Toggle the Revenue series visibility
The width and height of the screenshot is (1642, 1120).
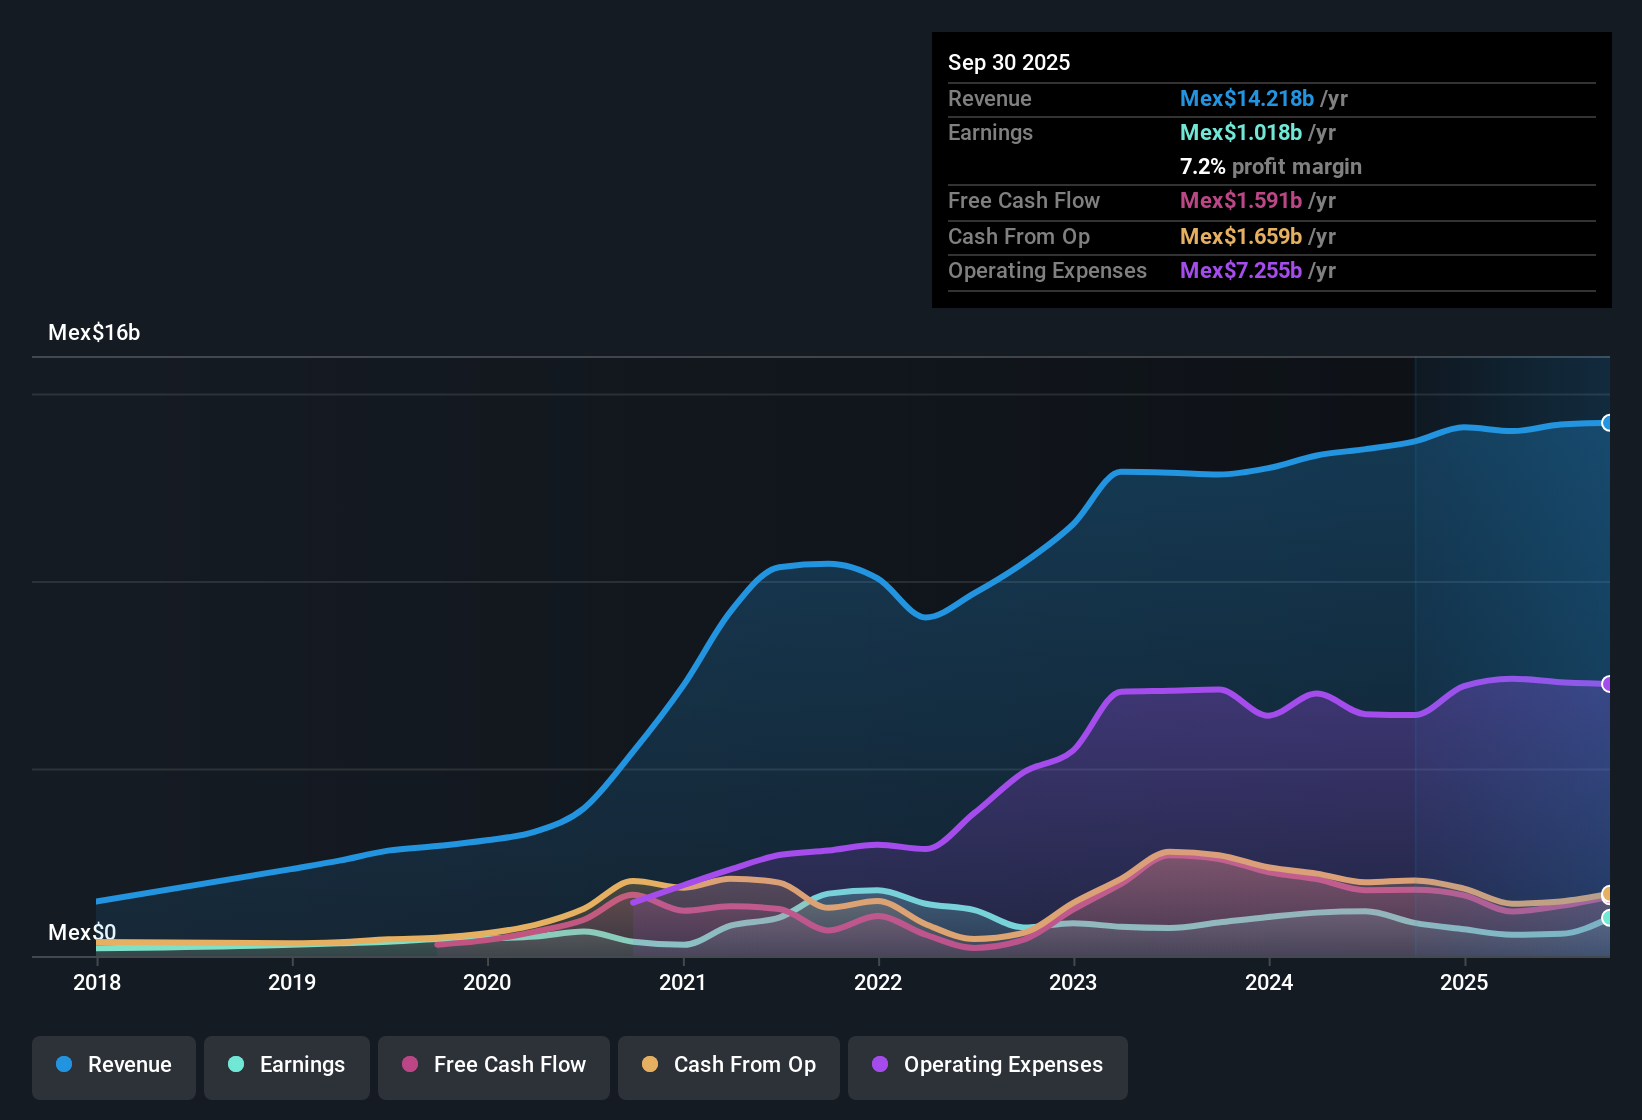[113, 1066]
